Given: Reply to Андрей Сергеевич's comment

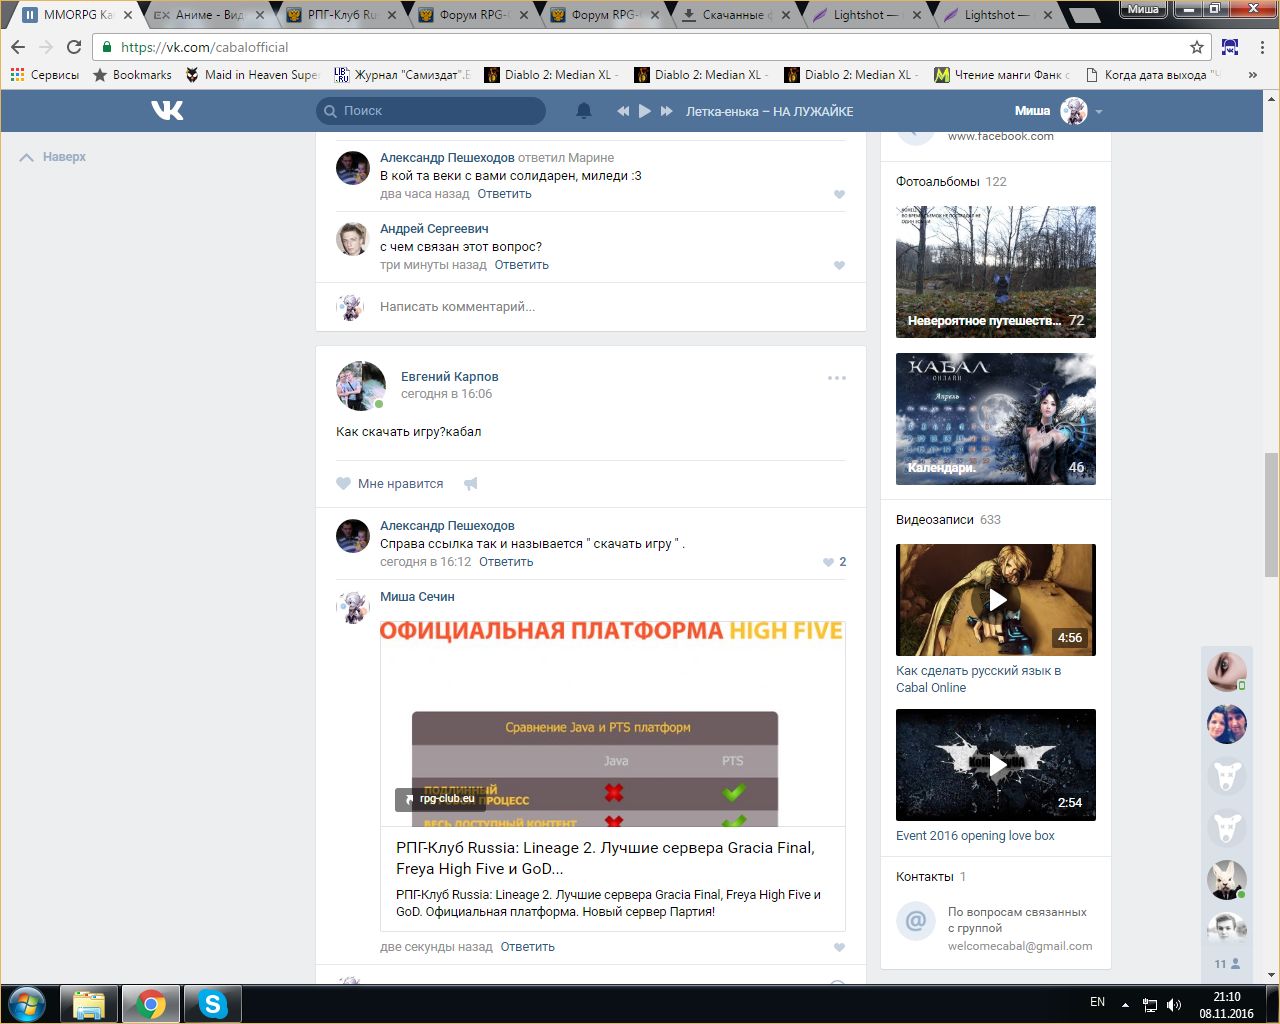Looking at the screenshot, I should click(x=521, y=265).
